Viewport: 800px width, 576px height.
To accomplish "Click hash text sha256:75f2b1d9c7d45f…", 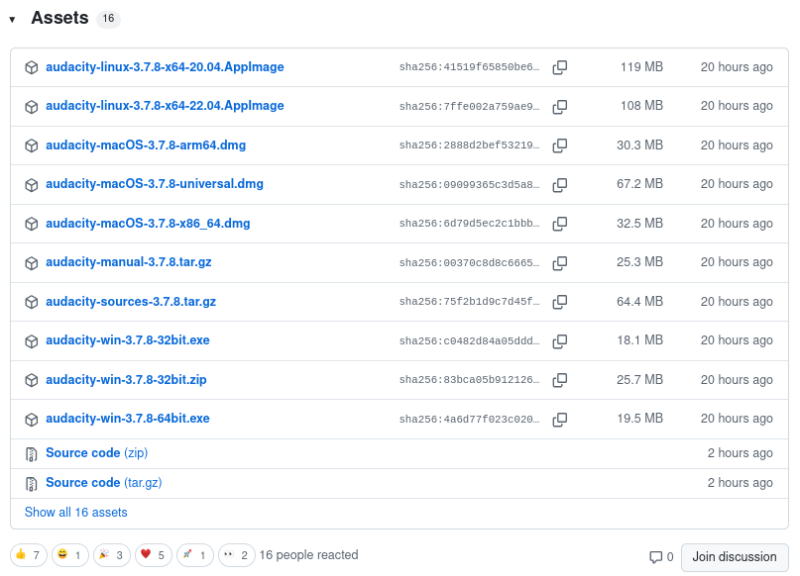I will [469, 302].
